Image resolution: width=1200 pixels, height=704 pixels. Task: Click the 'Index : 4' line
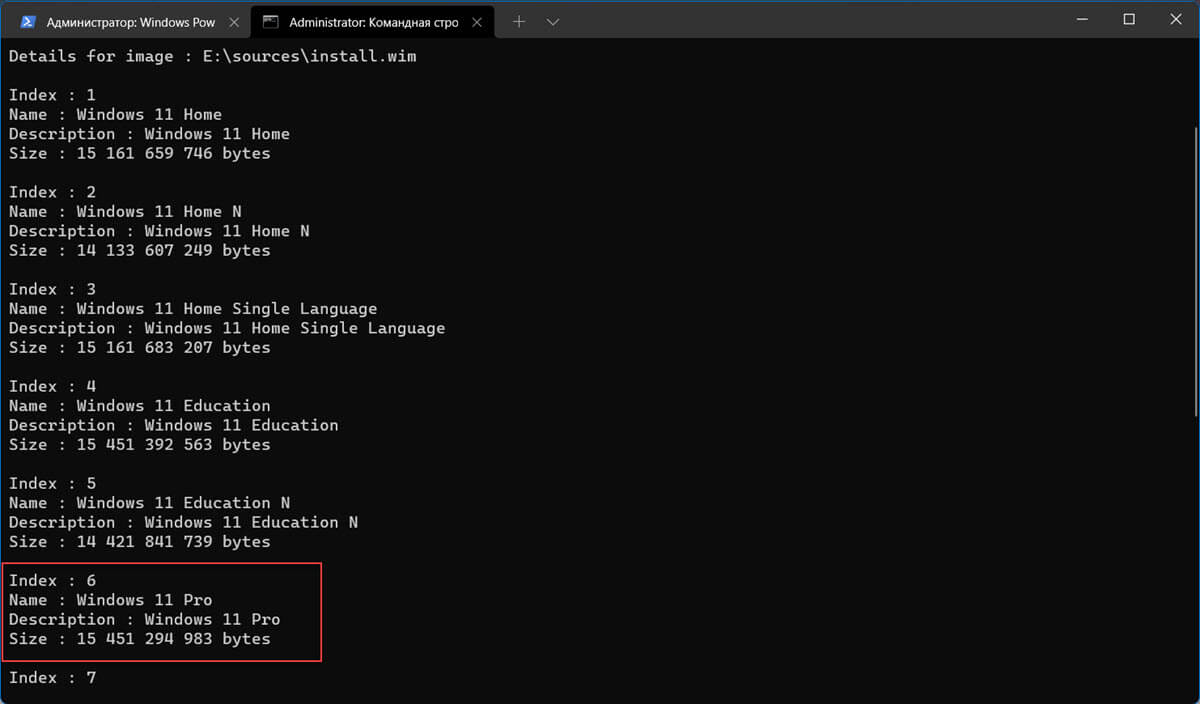coord(53,386)
